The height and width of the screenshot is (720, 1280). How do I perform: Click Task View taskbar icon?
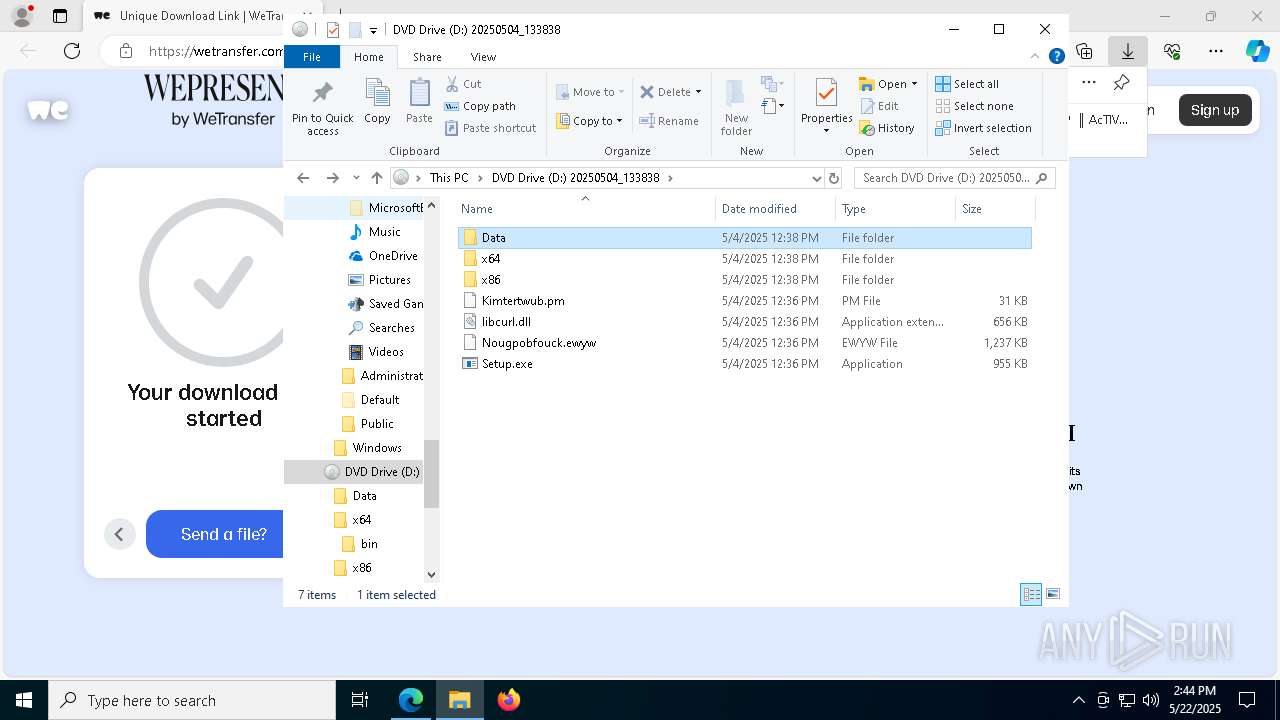point(360,700)
